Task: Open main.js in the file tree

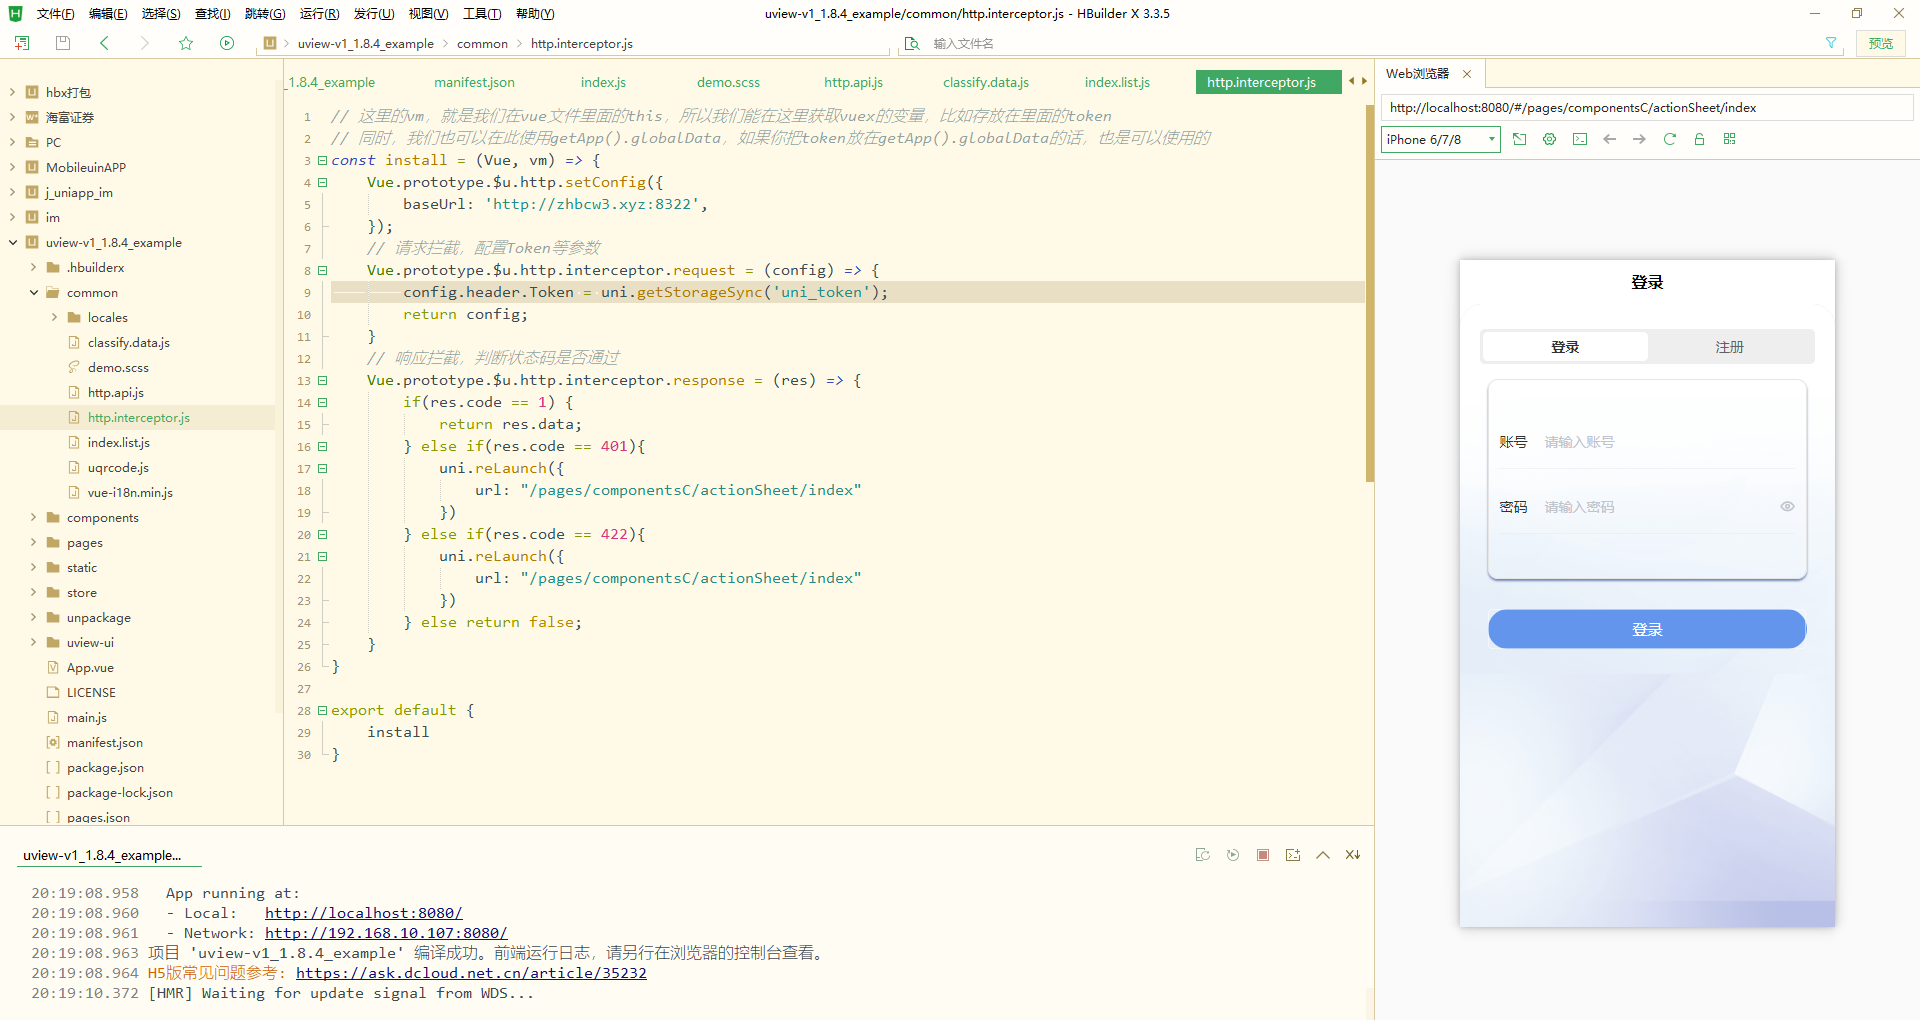Action: point(86,717)
